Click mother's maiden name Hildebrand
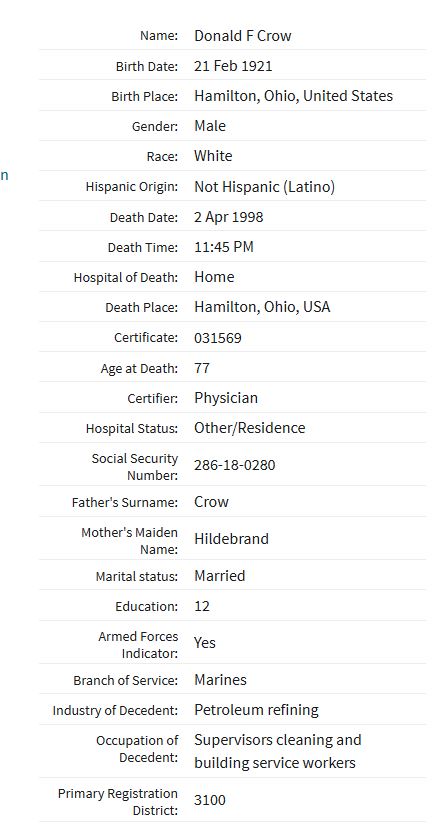433x826 pixels. pyautogui.click(x=231, y=539)
